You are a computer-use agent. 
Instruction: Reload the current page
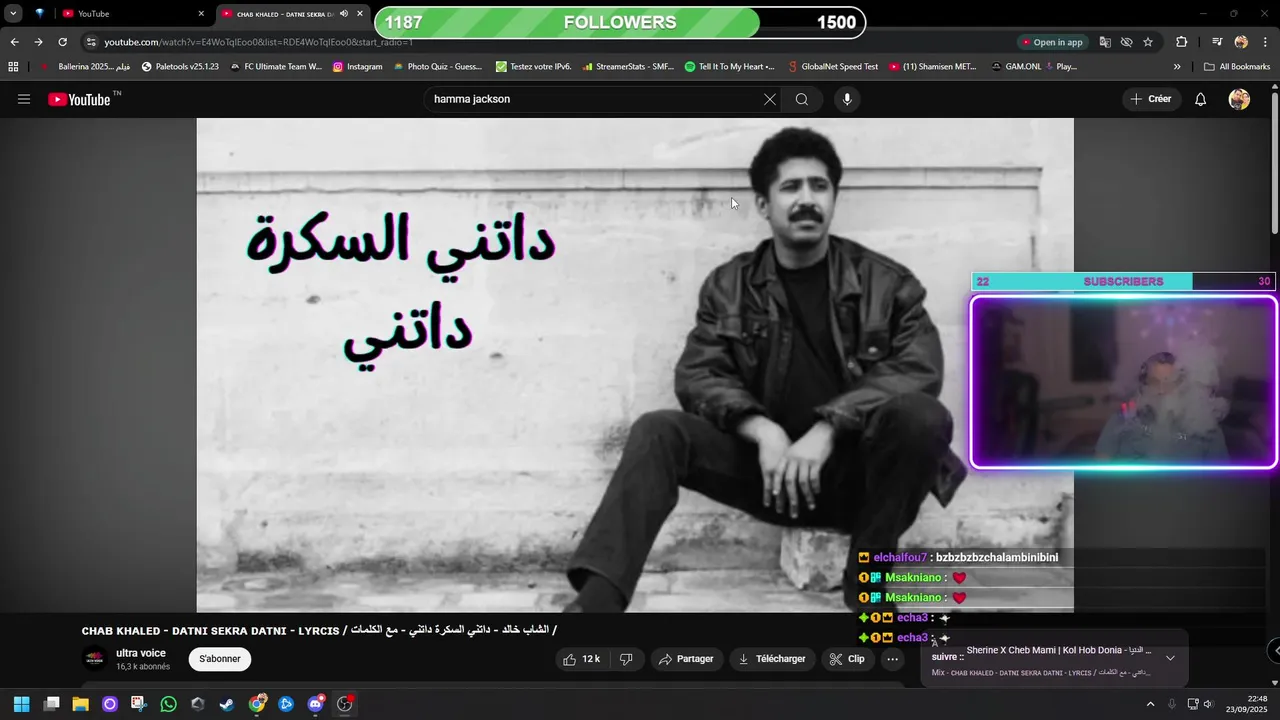click(62, 42)
